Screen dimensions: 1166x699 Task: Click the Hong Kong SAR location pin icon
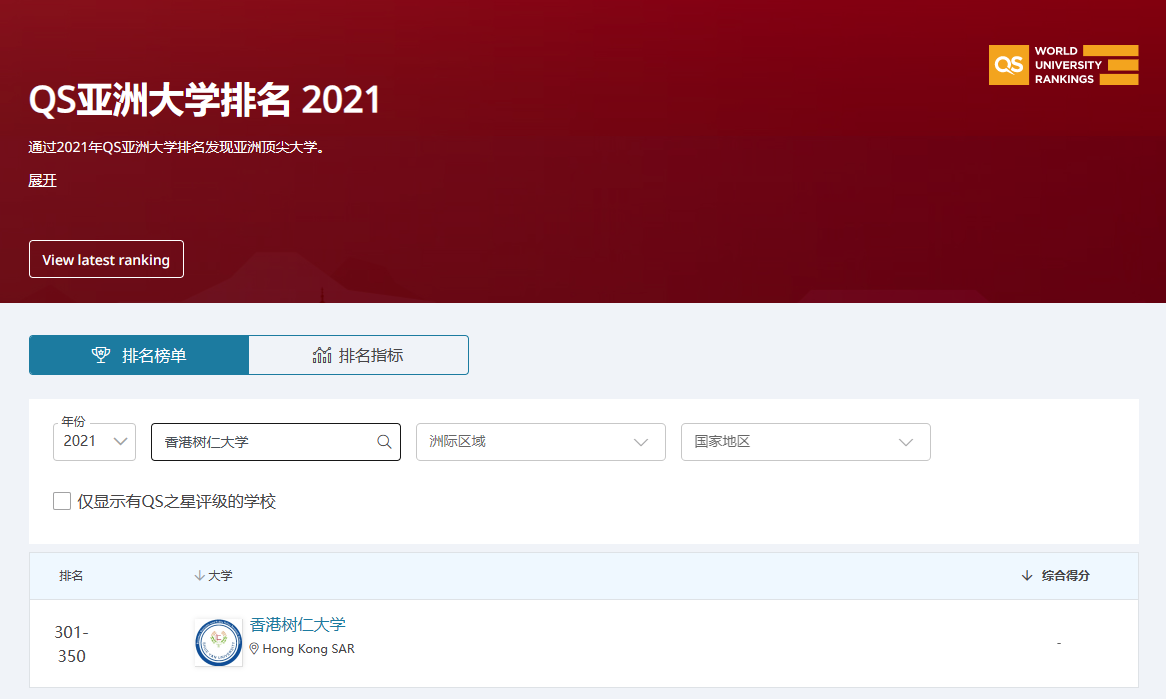(254, 648)
